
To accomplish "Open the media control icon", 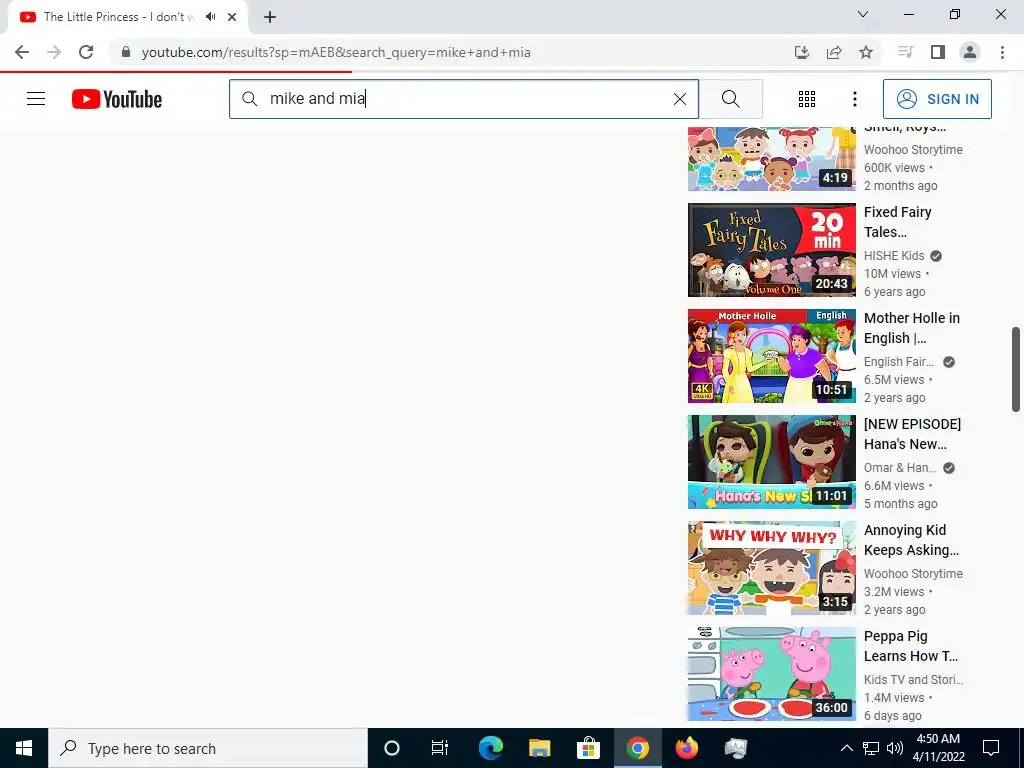I will tap(905, 52).
